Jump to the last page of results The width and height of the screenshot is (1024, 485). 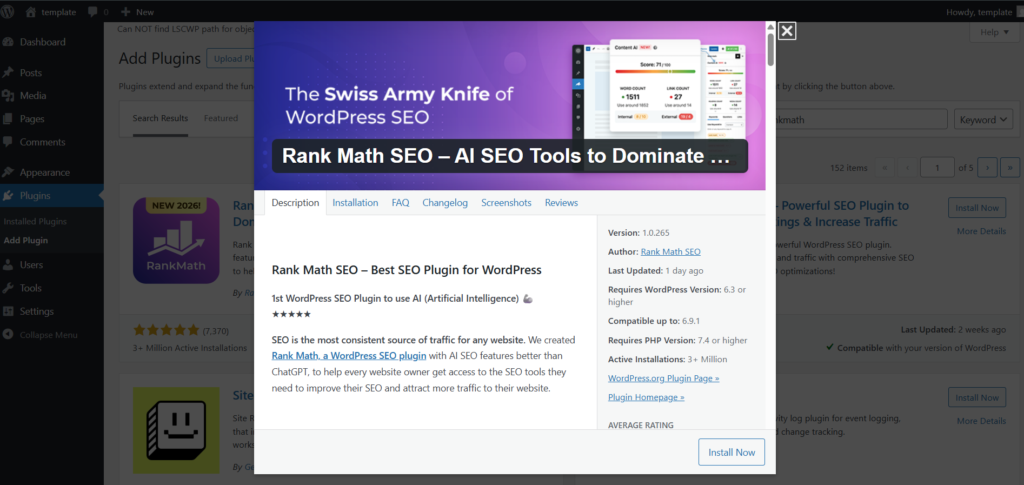[x=1010, y=168]
